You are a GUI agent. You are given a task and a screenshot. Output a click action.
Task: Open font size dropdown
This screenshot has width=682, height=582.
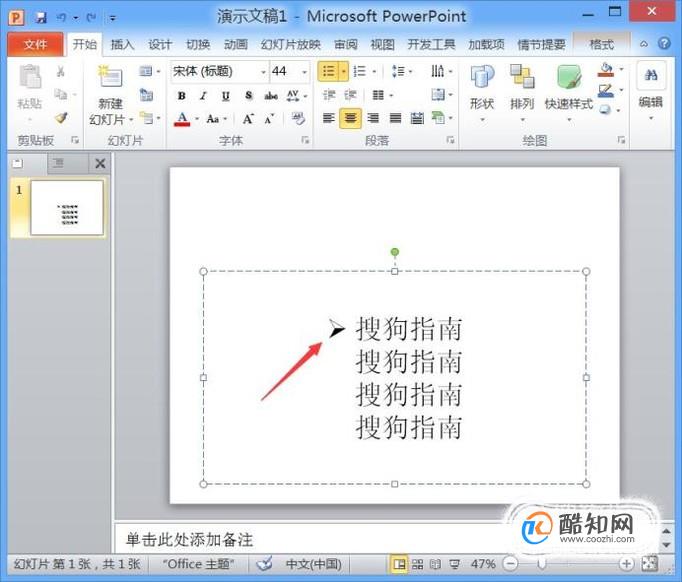tap(304, 72)
